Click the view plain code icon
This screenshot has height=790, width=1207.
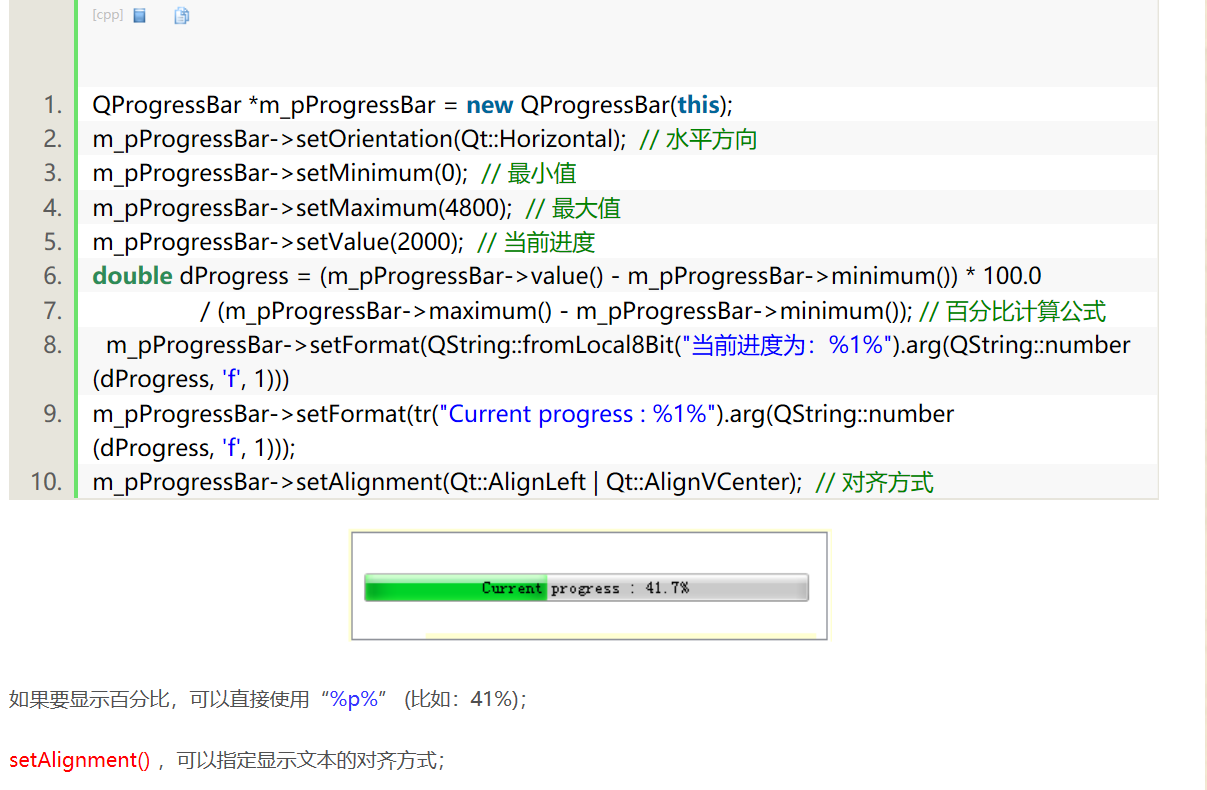click(x=140, y=15)
